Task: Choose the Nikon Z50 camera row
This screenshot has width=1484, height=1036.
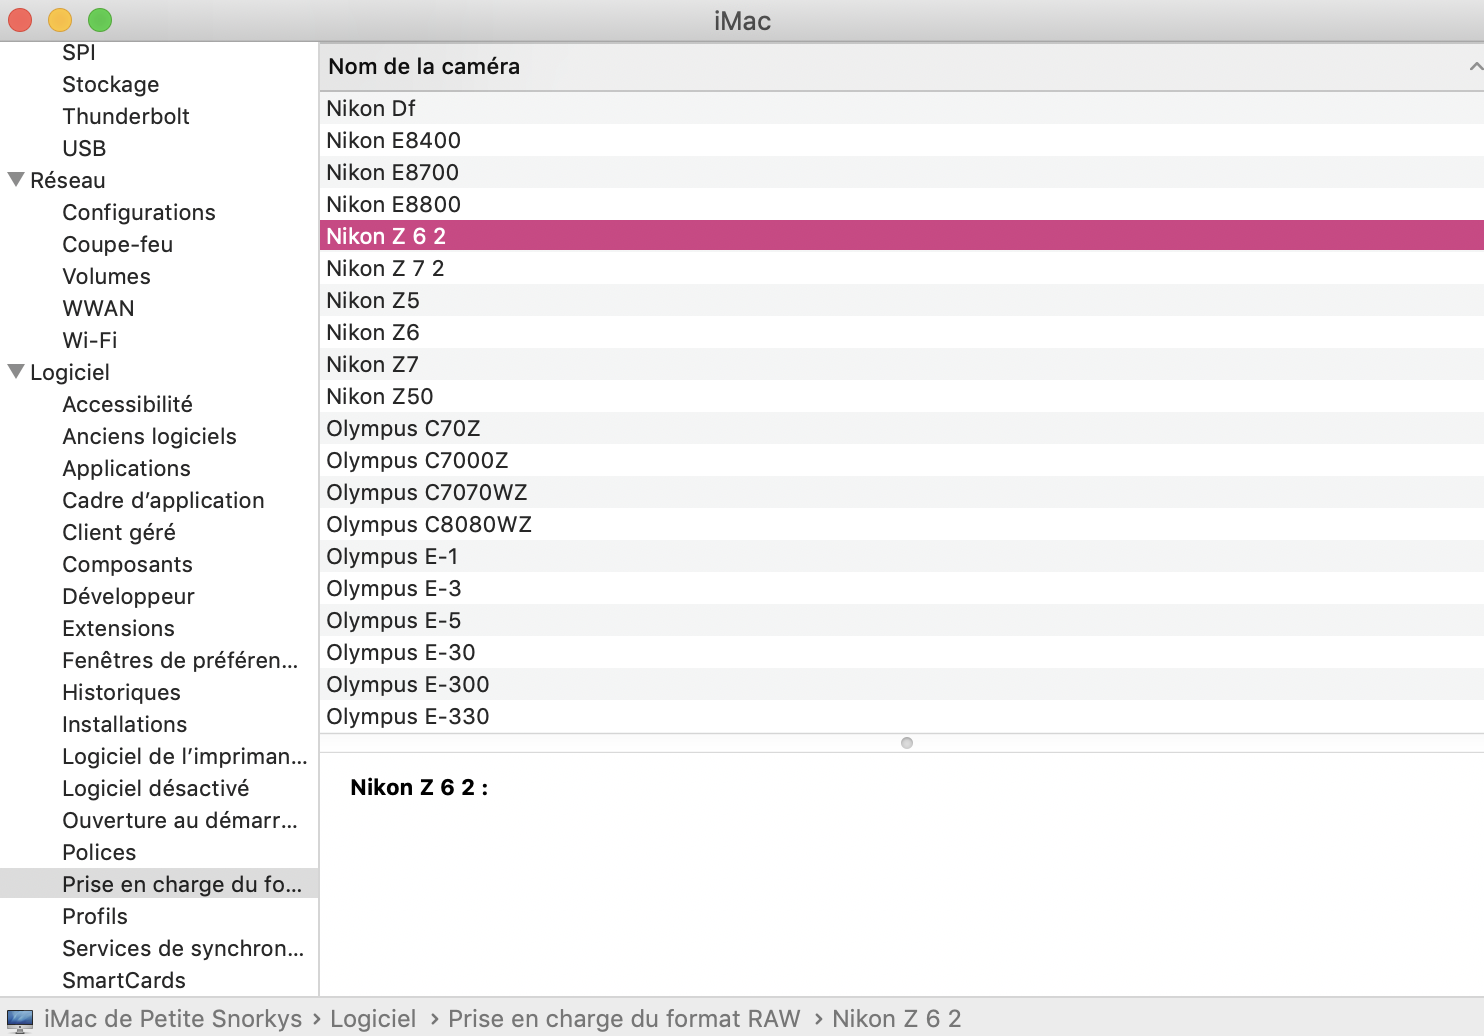Action: pos(902,396)
